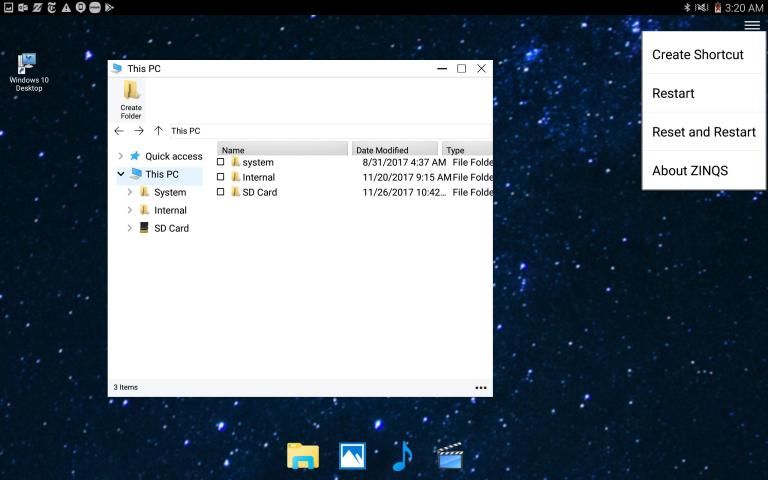
Task: Select Reset and Restart menu option
Action: (704, 132)
